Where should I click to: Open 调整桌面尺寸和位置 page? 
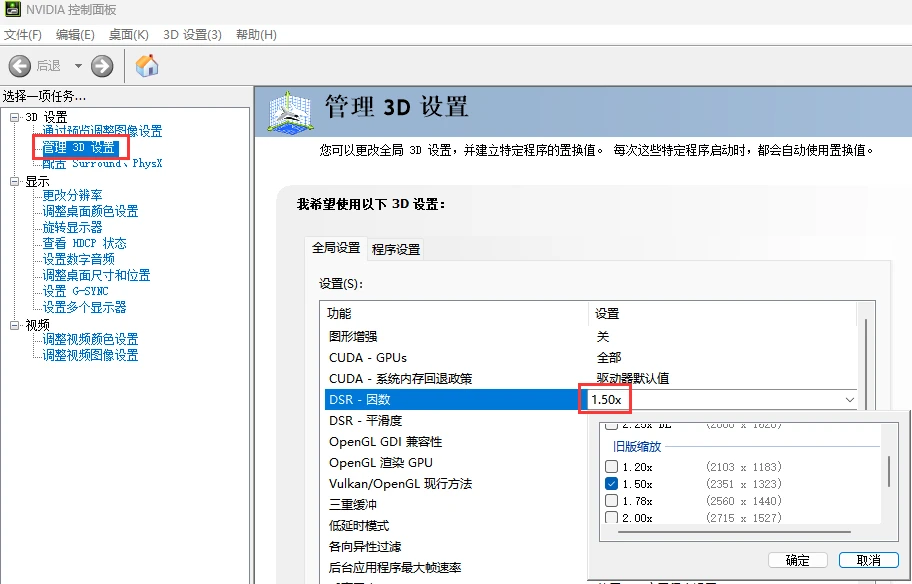[x=96, y=275]
